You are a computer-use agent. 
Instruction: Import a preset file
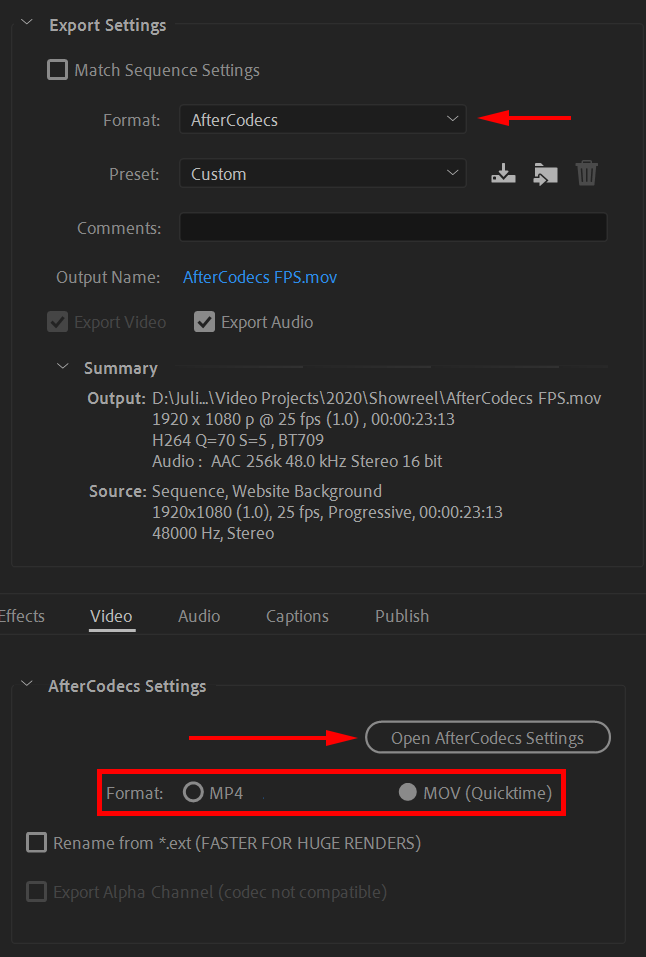[545, 172]
